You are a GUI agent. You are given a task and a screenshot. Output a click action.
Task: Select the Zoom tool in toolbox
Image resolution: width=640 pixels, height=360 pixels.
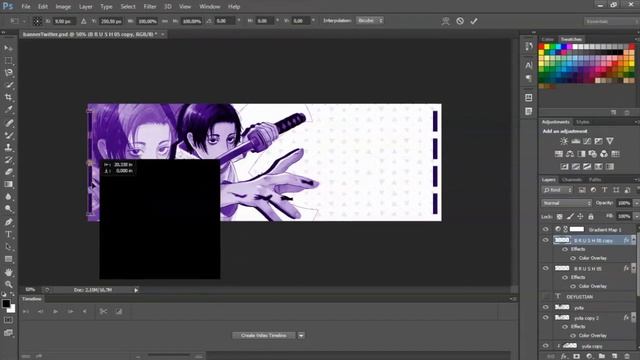tap(8, 284)
